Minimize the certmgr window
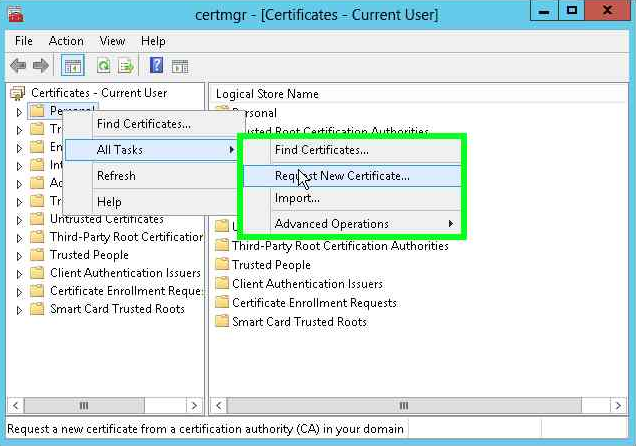Image resolution: width=636 pixels, height=446 pixels. [x=544, y=11]
